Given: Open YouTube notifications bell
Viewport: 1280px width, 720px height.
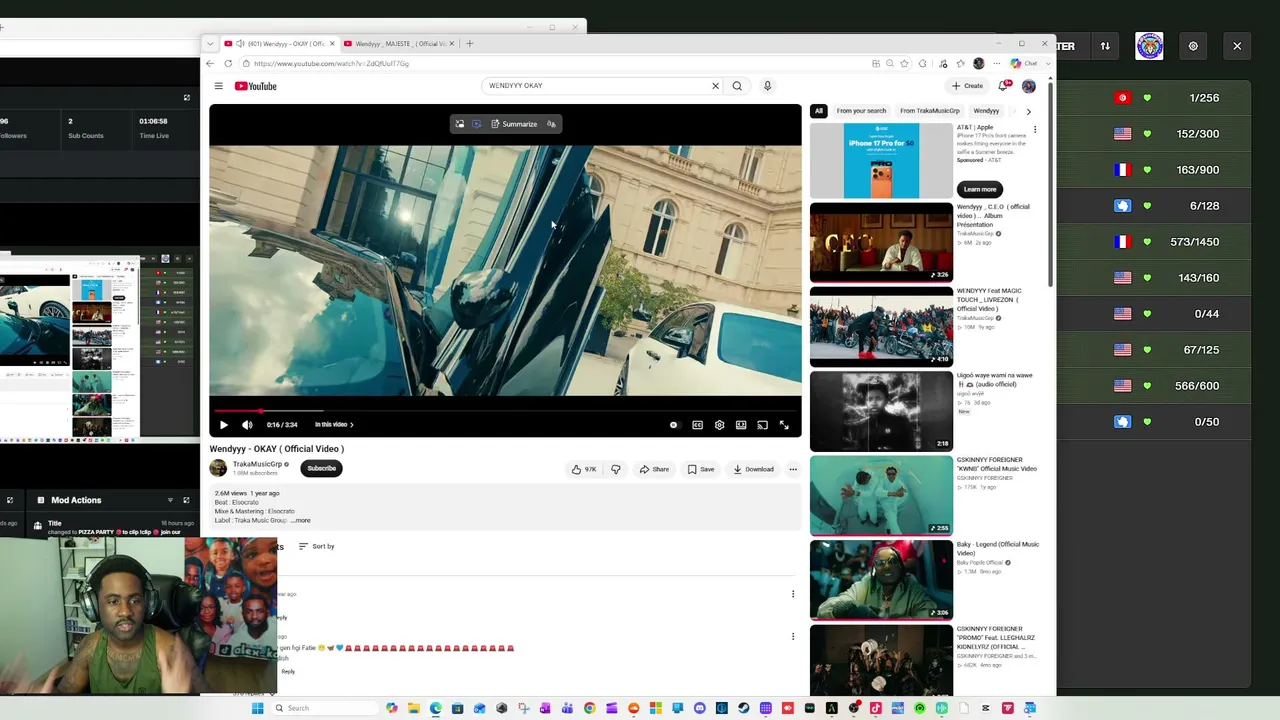Looking at the screenshot, I should point(1003,86).
